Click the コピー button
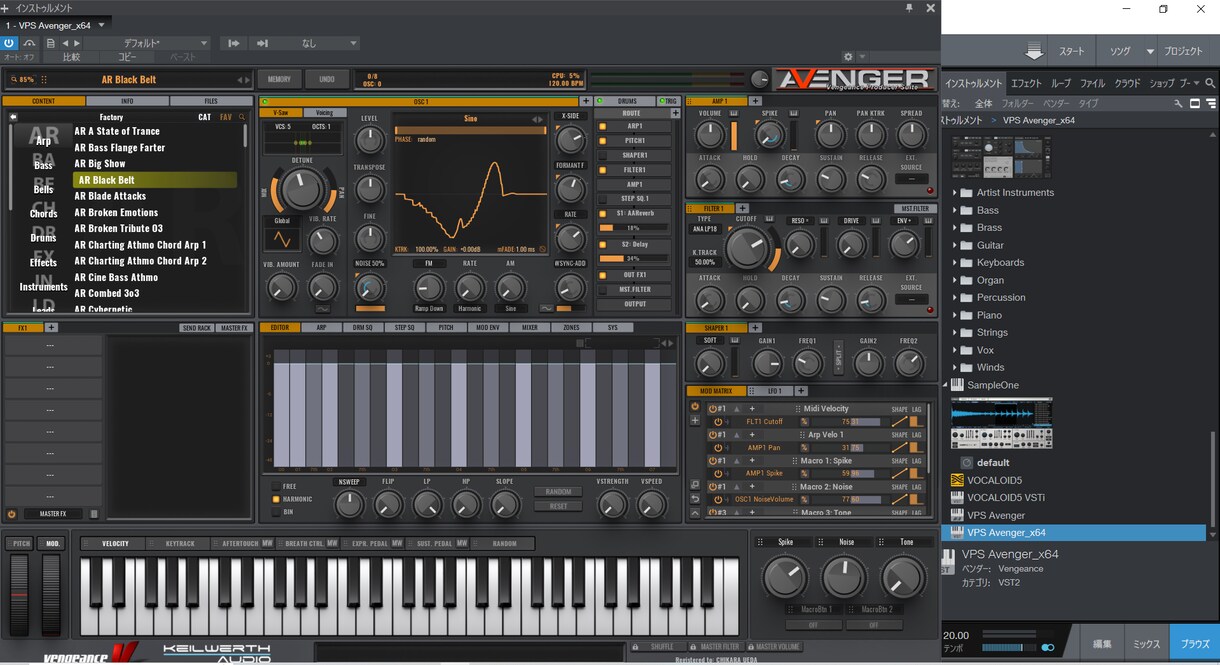This screenshot has height=665, width=1220. [x=127, y=58]
